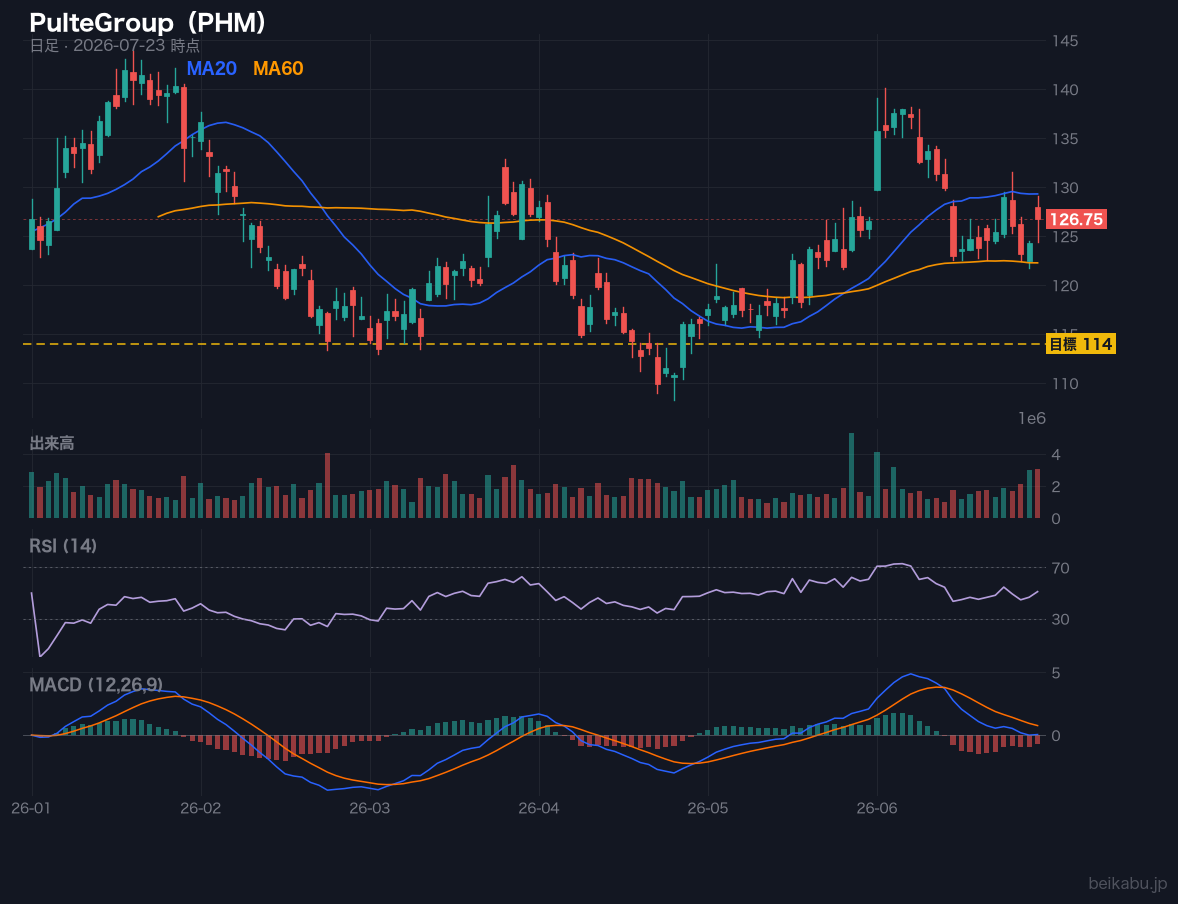This screenshot has height=904, width=1178.
Task: Click the 145 price axis label
Action: 1065,41
